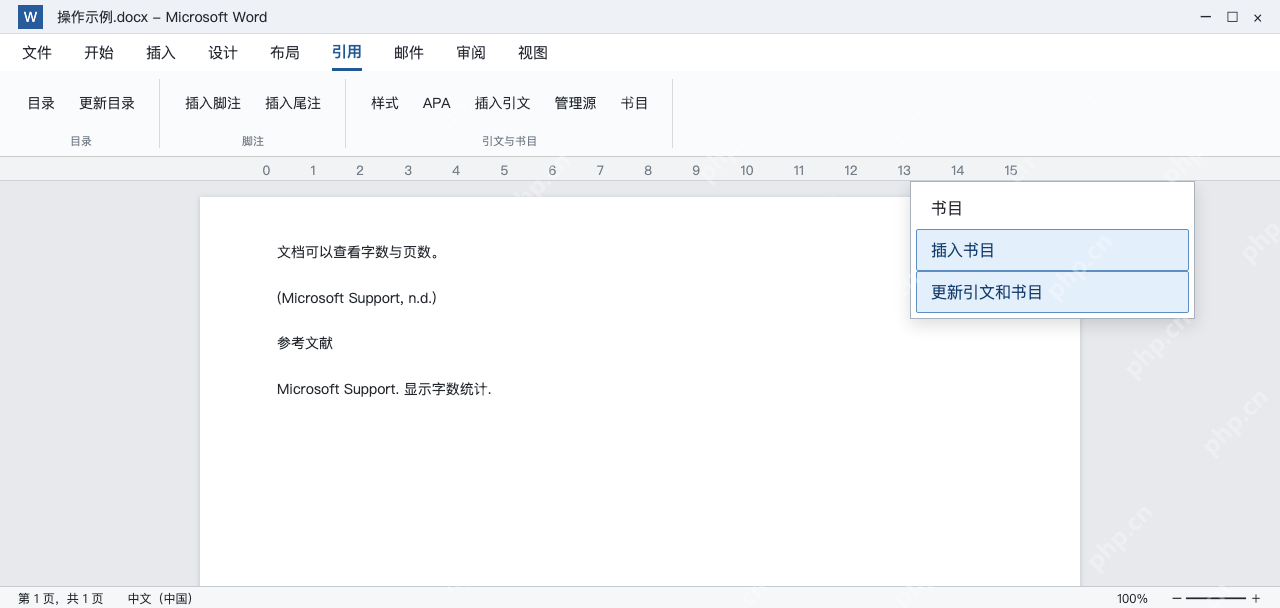The height and width of the screenshot is (608, 1280).
Task: Close the Word window
Action: pos(1258,17)
